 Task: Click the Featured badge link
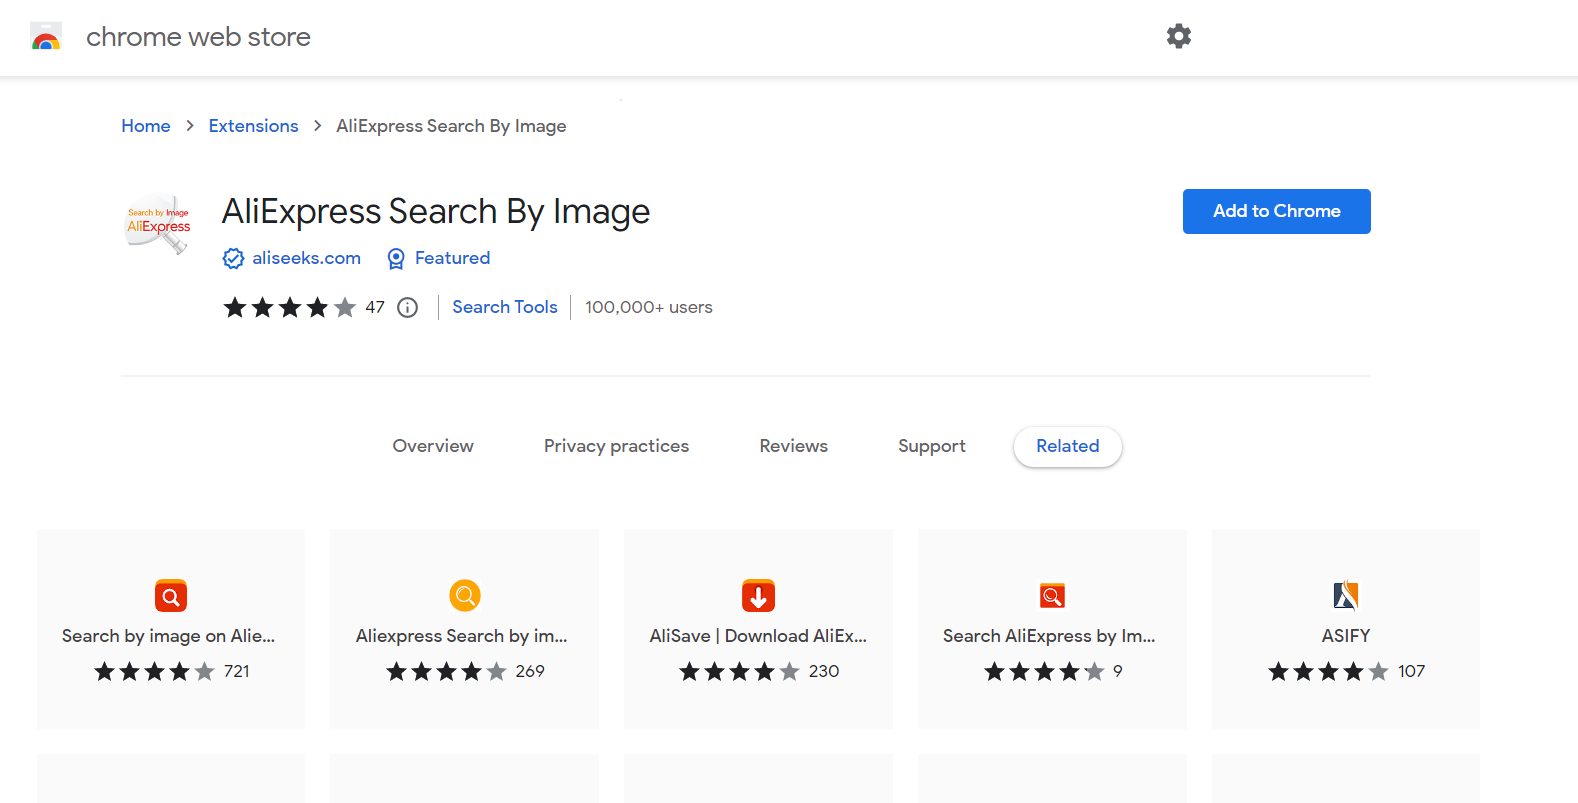tap(452, 258)
